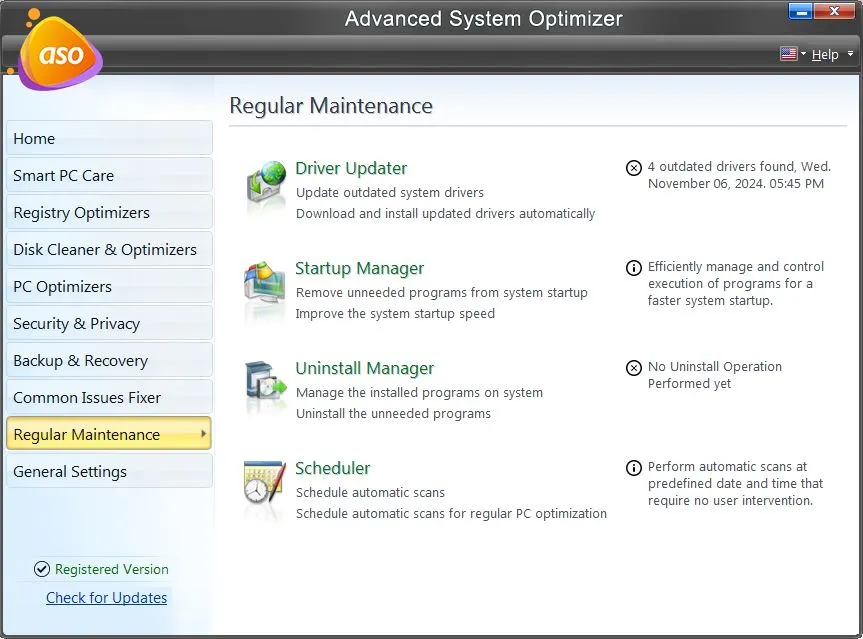Click the orange ASO logo
This screenshot has height=639, width=863.
pyautogui.click(x=59, y=54)
